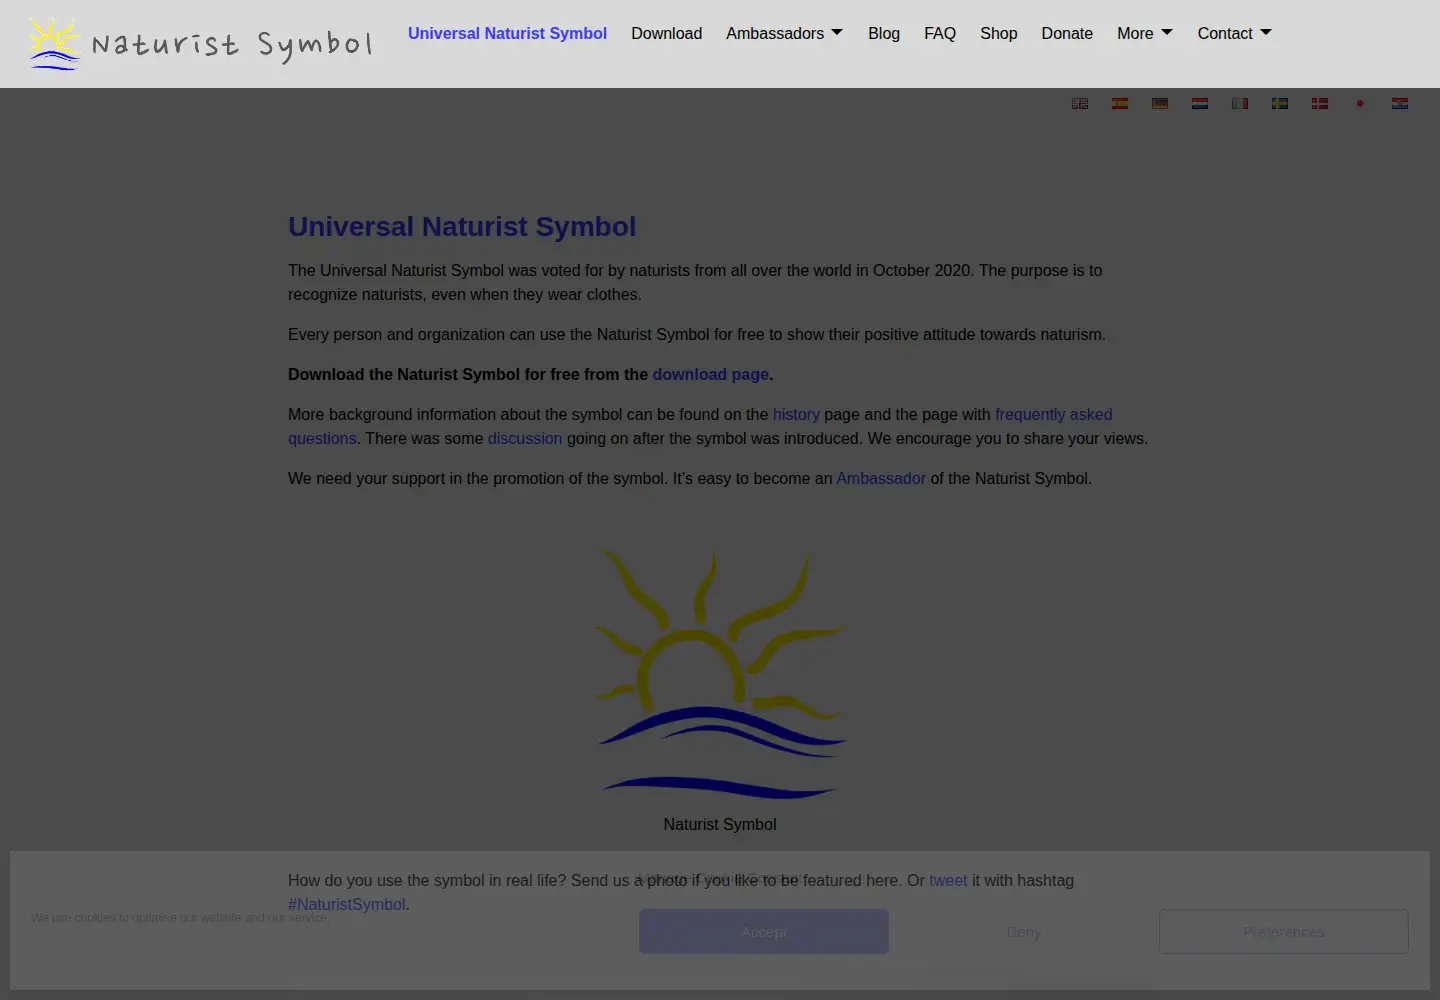Expand the Ambassadors dropdown menu
This screenshot has width=1440, height=1000.
coord(785,33)
